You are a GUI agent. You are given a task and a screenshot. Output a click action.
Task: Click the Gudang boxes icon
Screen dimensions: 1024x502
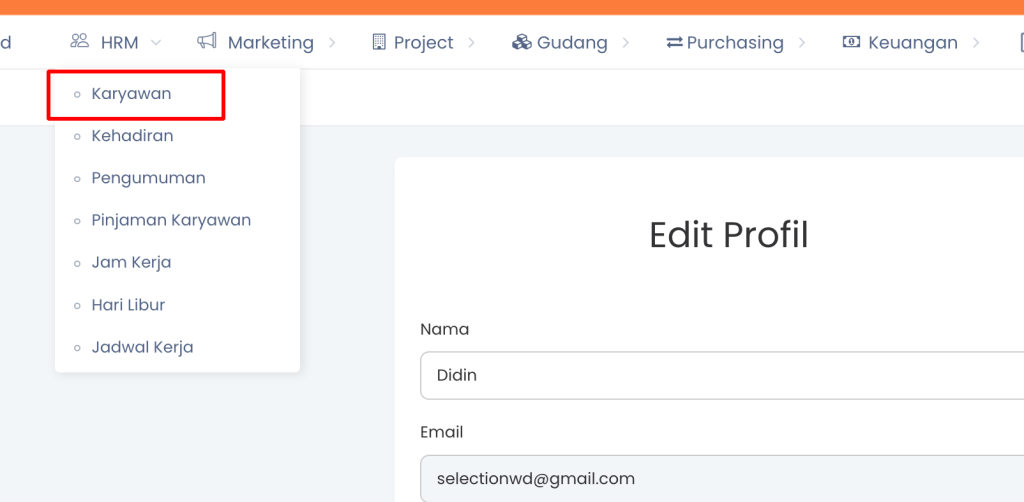[521, 42]
